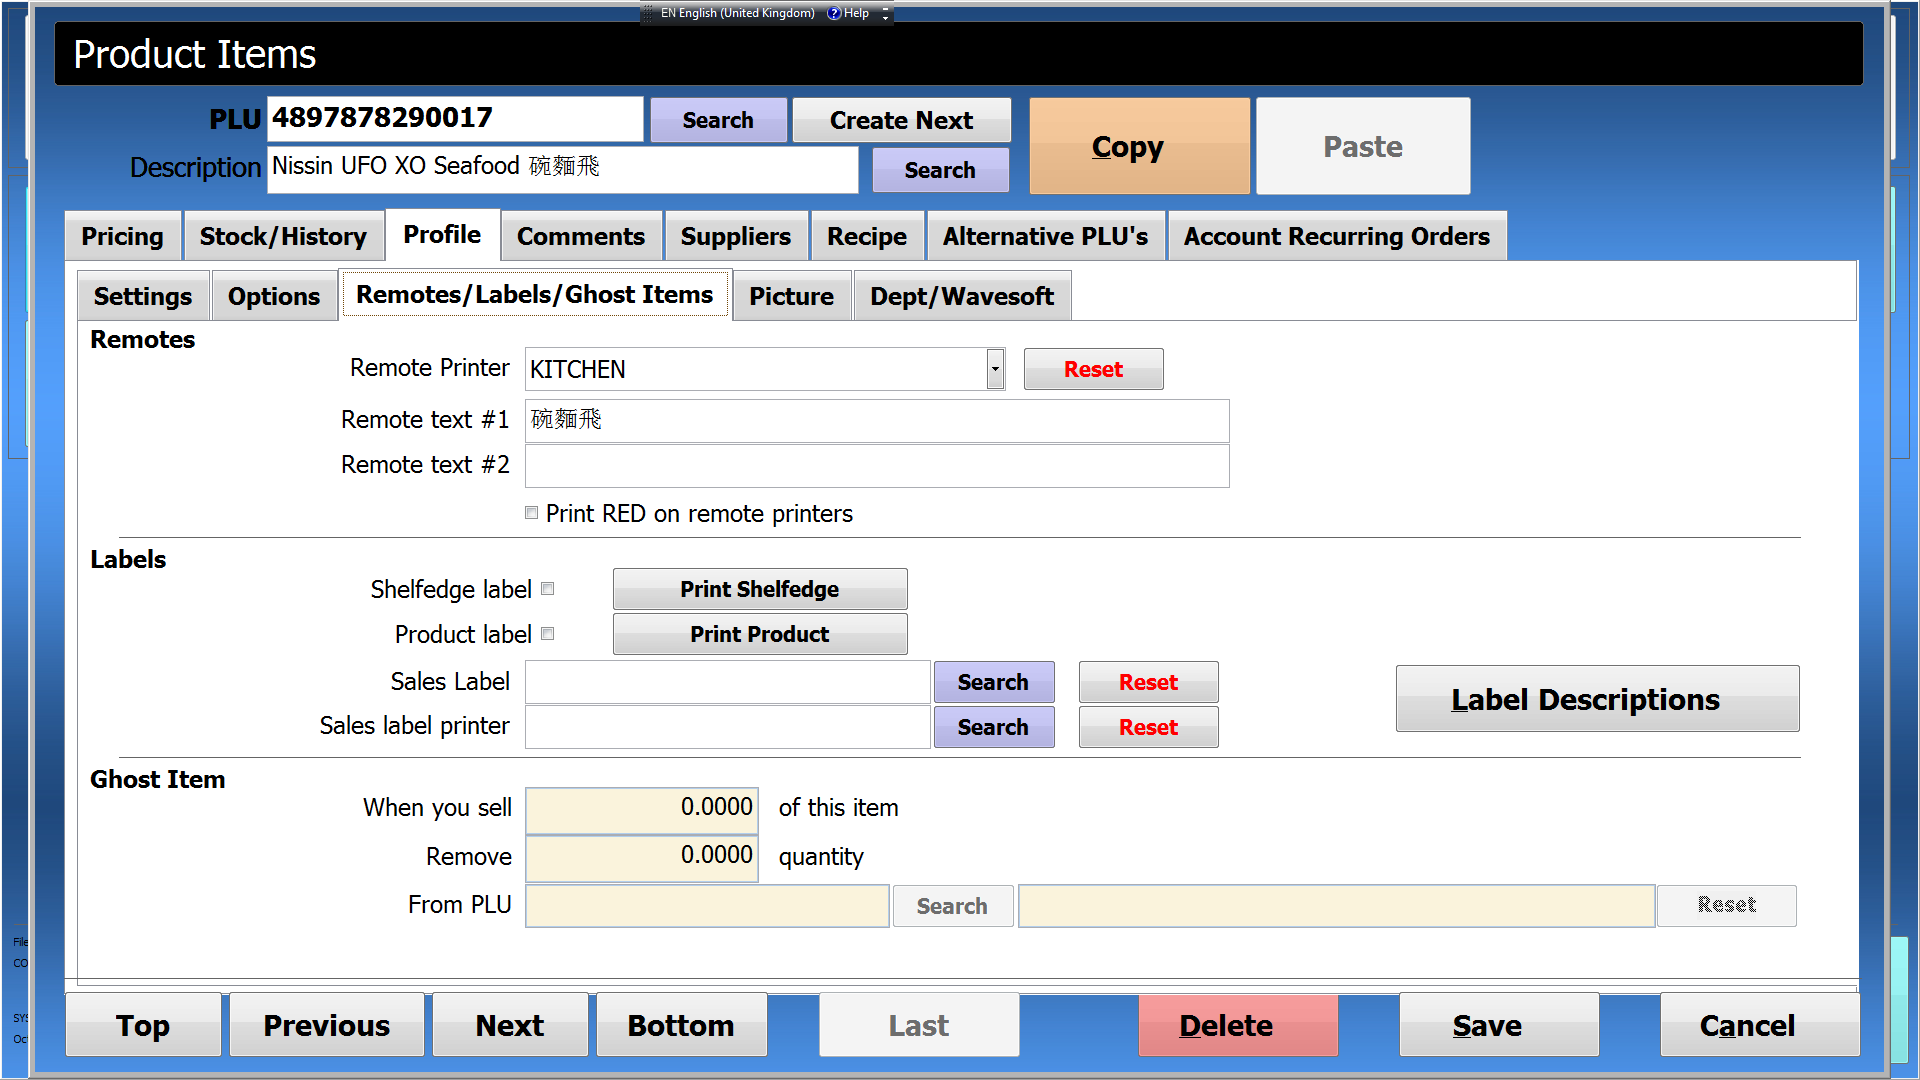
Task: Click the Pricing tab
Action: [120, 237]
